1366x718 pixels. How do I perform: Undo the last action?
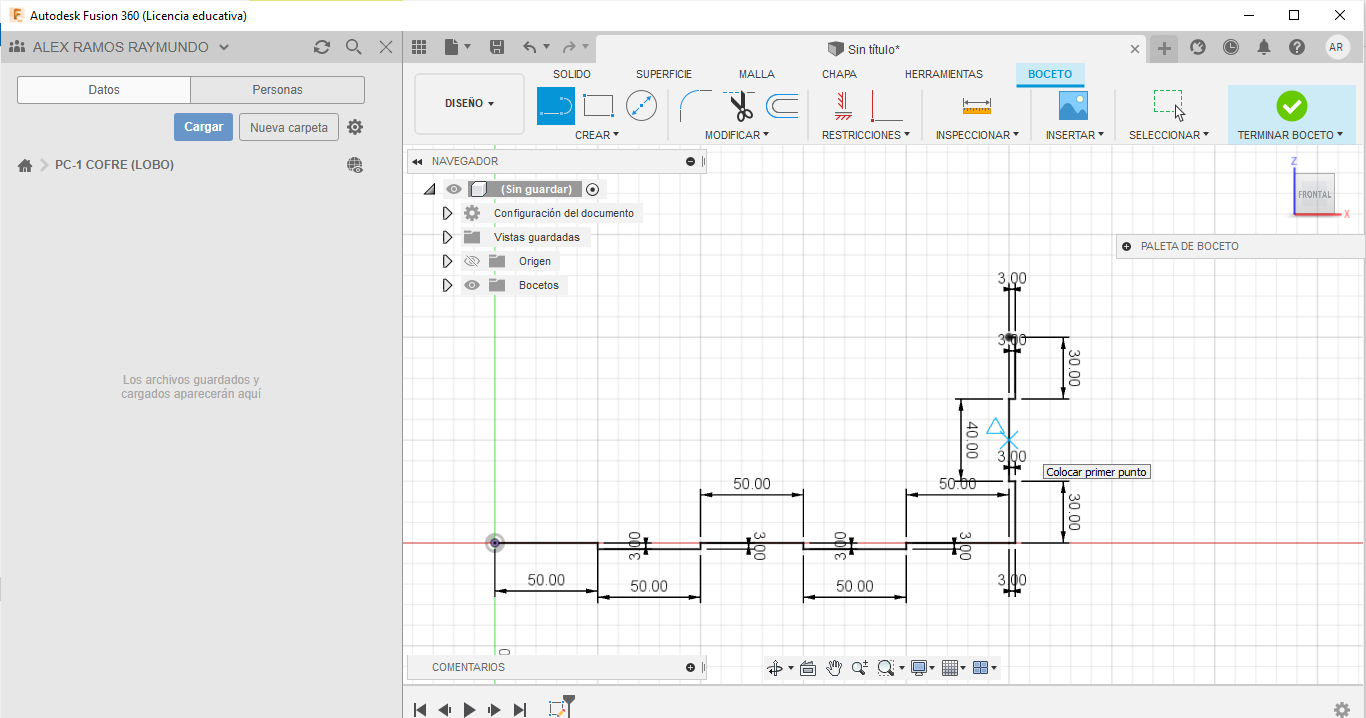530,47
